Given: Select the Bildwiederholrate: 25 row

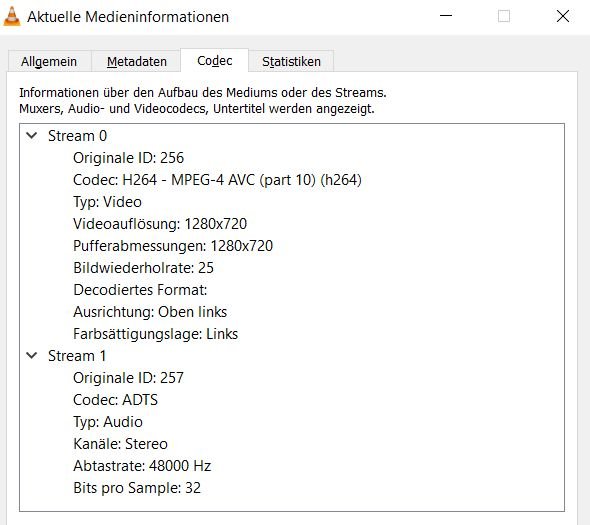Looking at the screenshot, I should 143,268.
